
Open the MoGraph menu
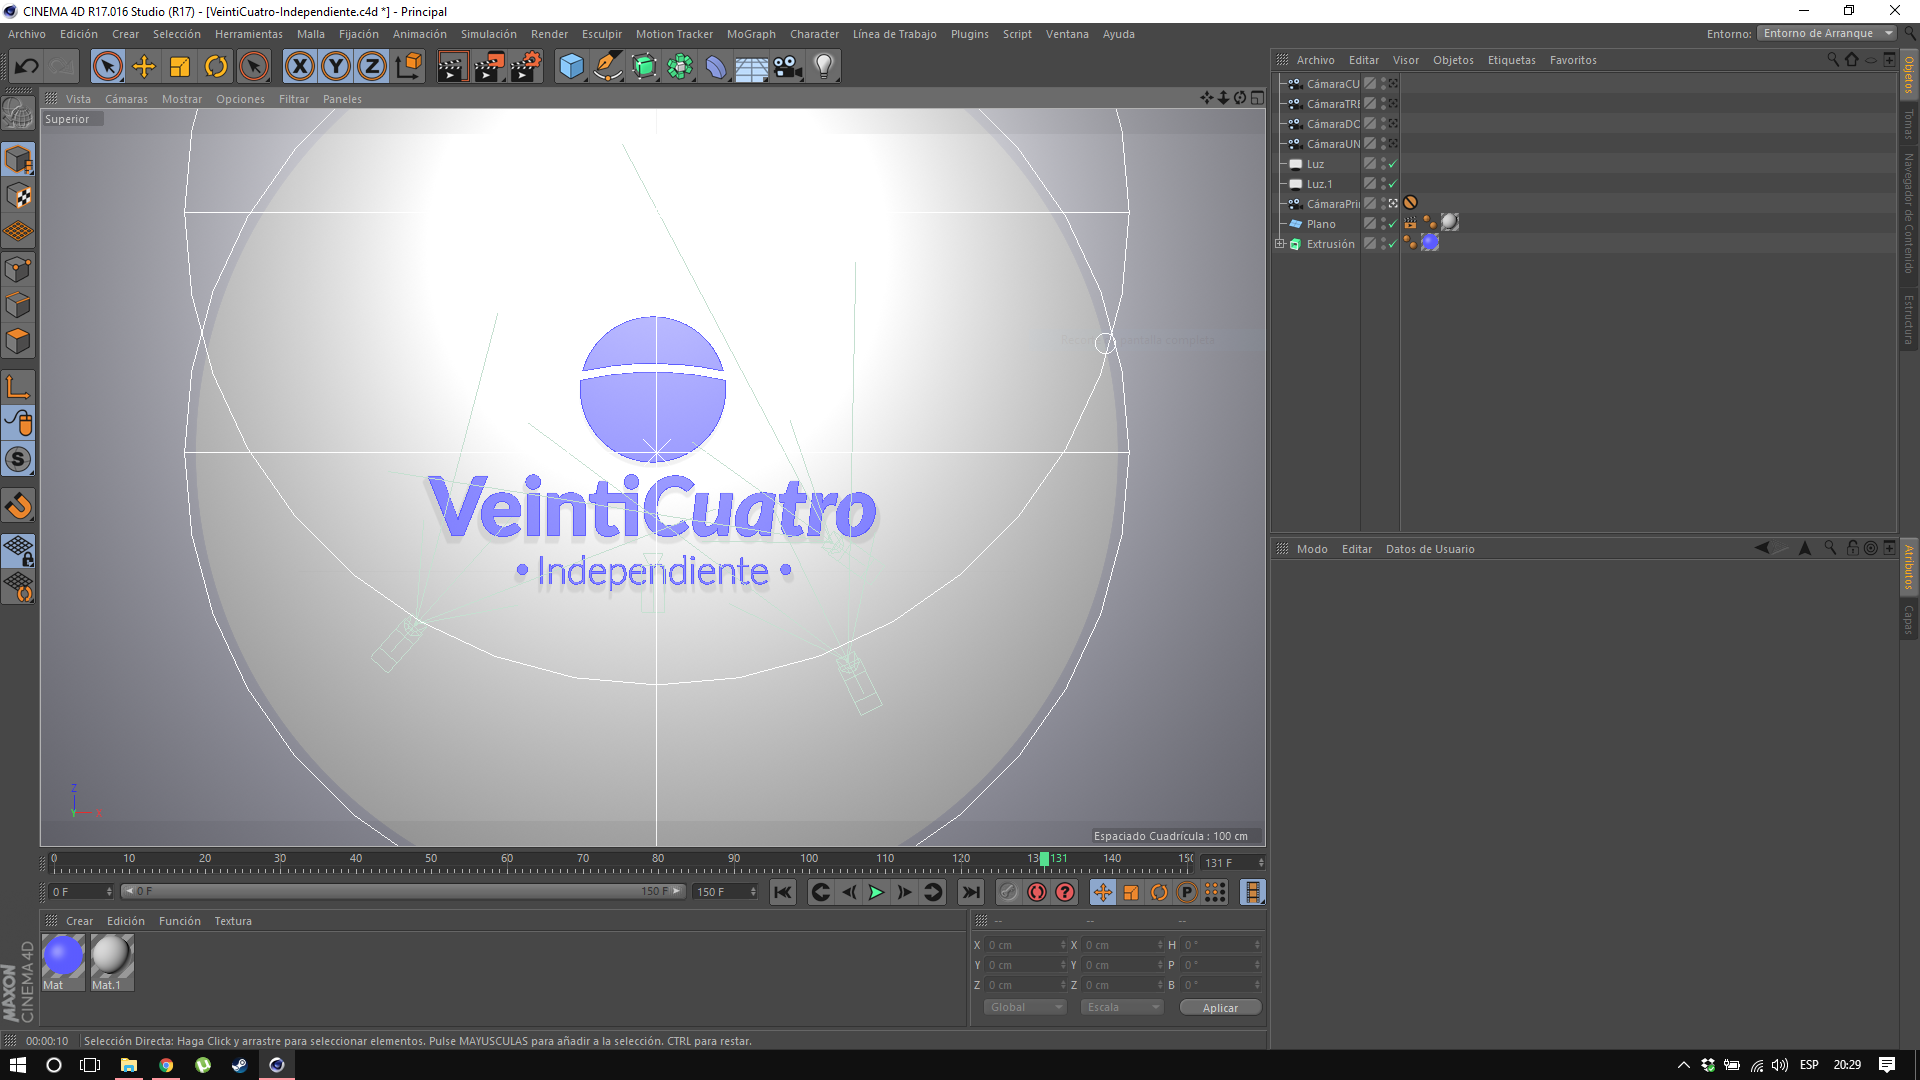coord(751,34)
